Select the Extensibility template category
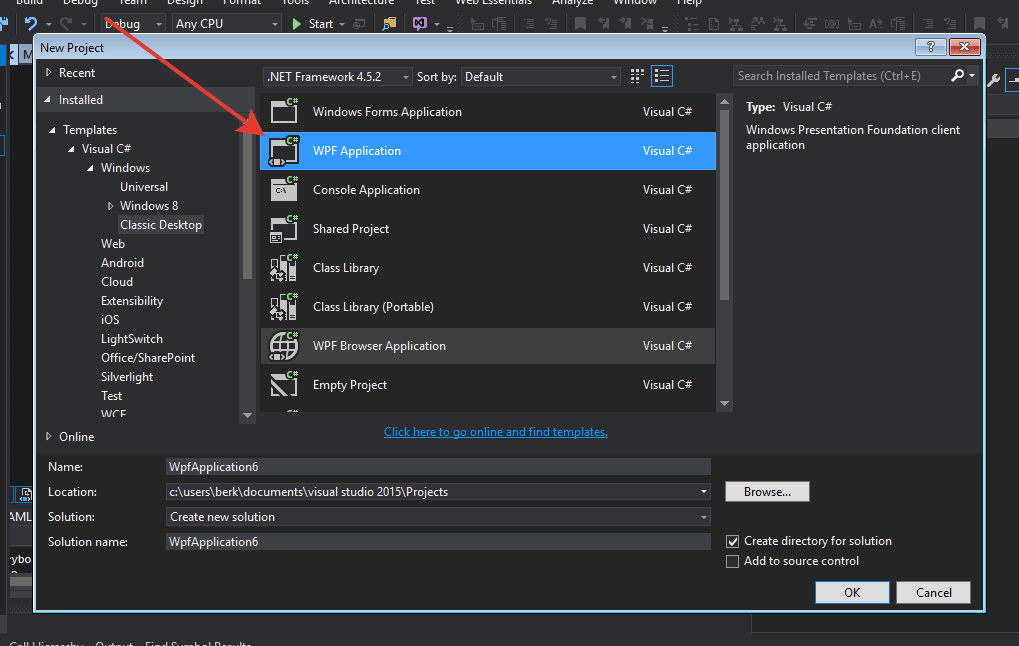Screen dimensions: 1019x646 pyautogui.click(x=132, y=301)
